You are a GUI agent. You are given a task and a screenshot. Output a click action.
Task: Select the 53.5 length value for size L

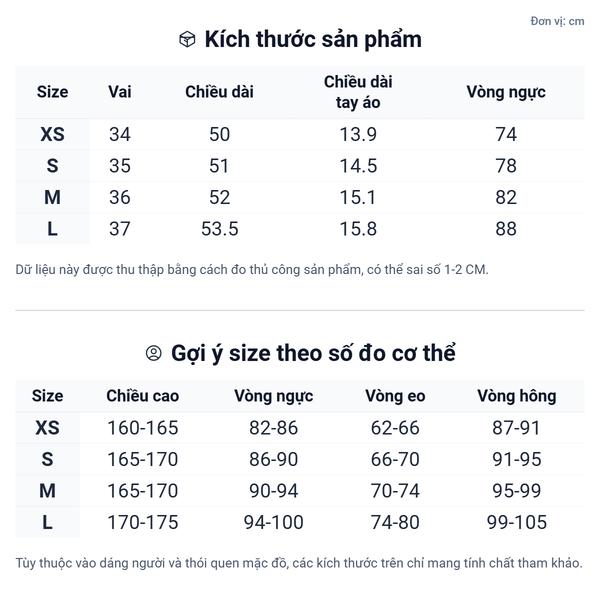(219, 229)
